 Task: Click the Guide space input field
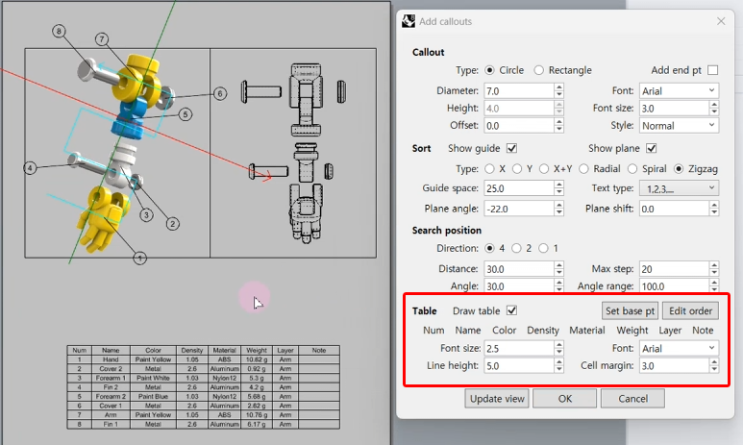pyautogui.click(x=519, y=188)
